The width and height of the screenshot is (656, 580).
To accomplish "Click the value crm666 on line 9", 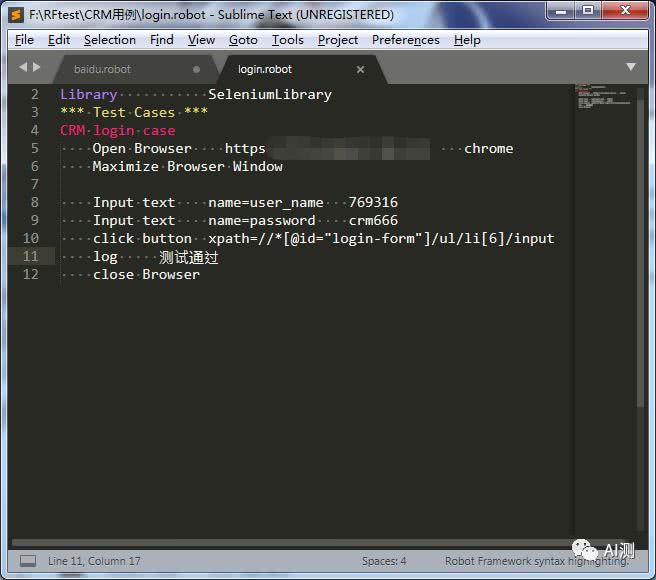I will click(373, 221).
